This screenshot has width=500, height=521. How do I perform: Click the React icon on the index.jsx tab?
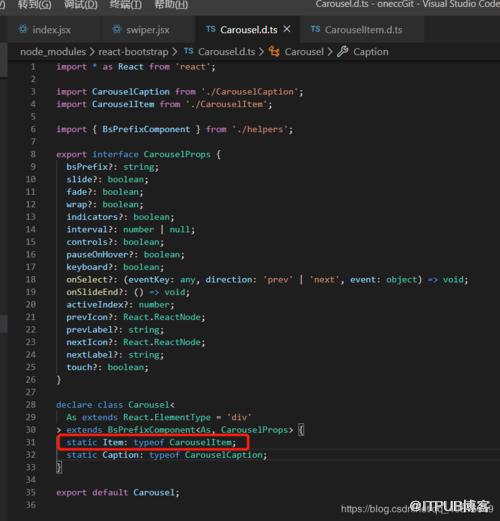click(23, 29)
